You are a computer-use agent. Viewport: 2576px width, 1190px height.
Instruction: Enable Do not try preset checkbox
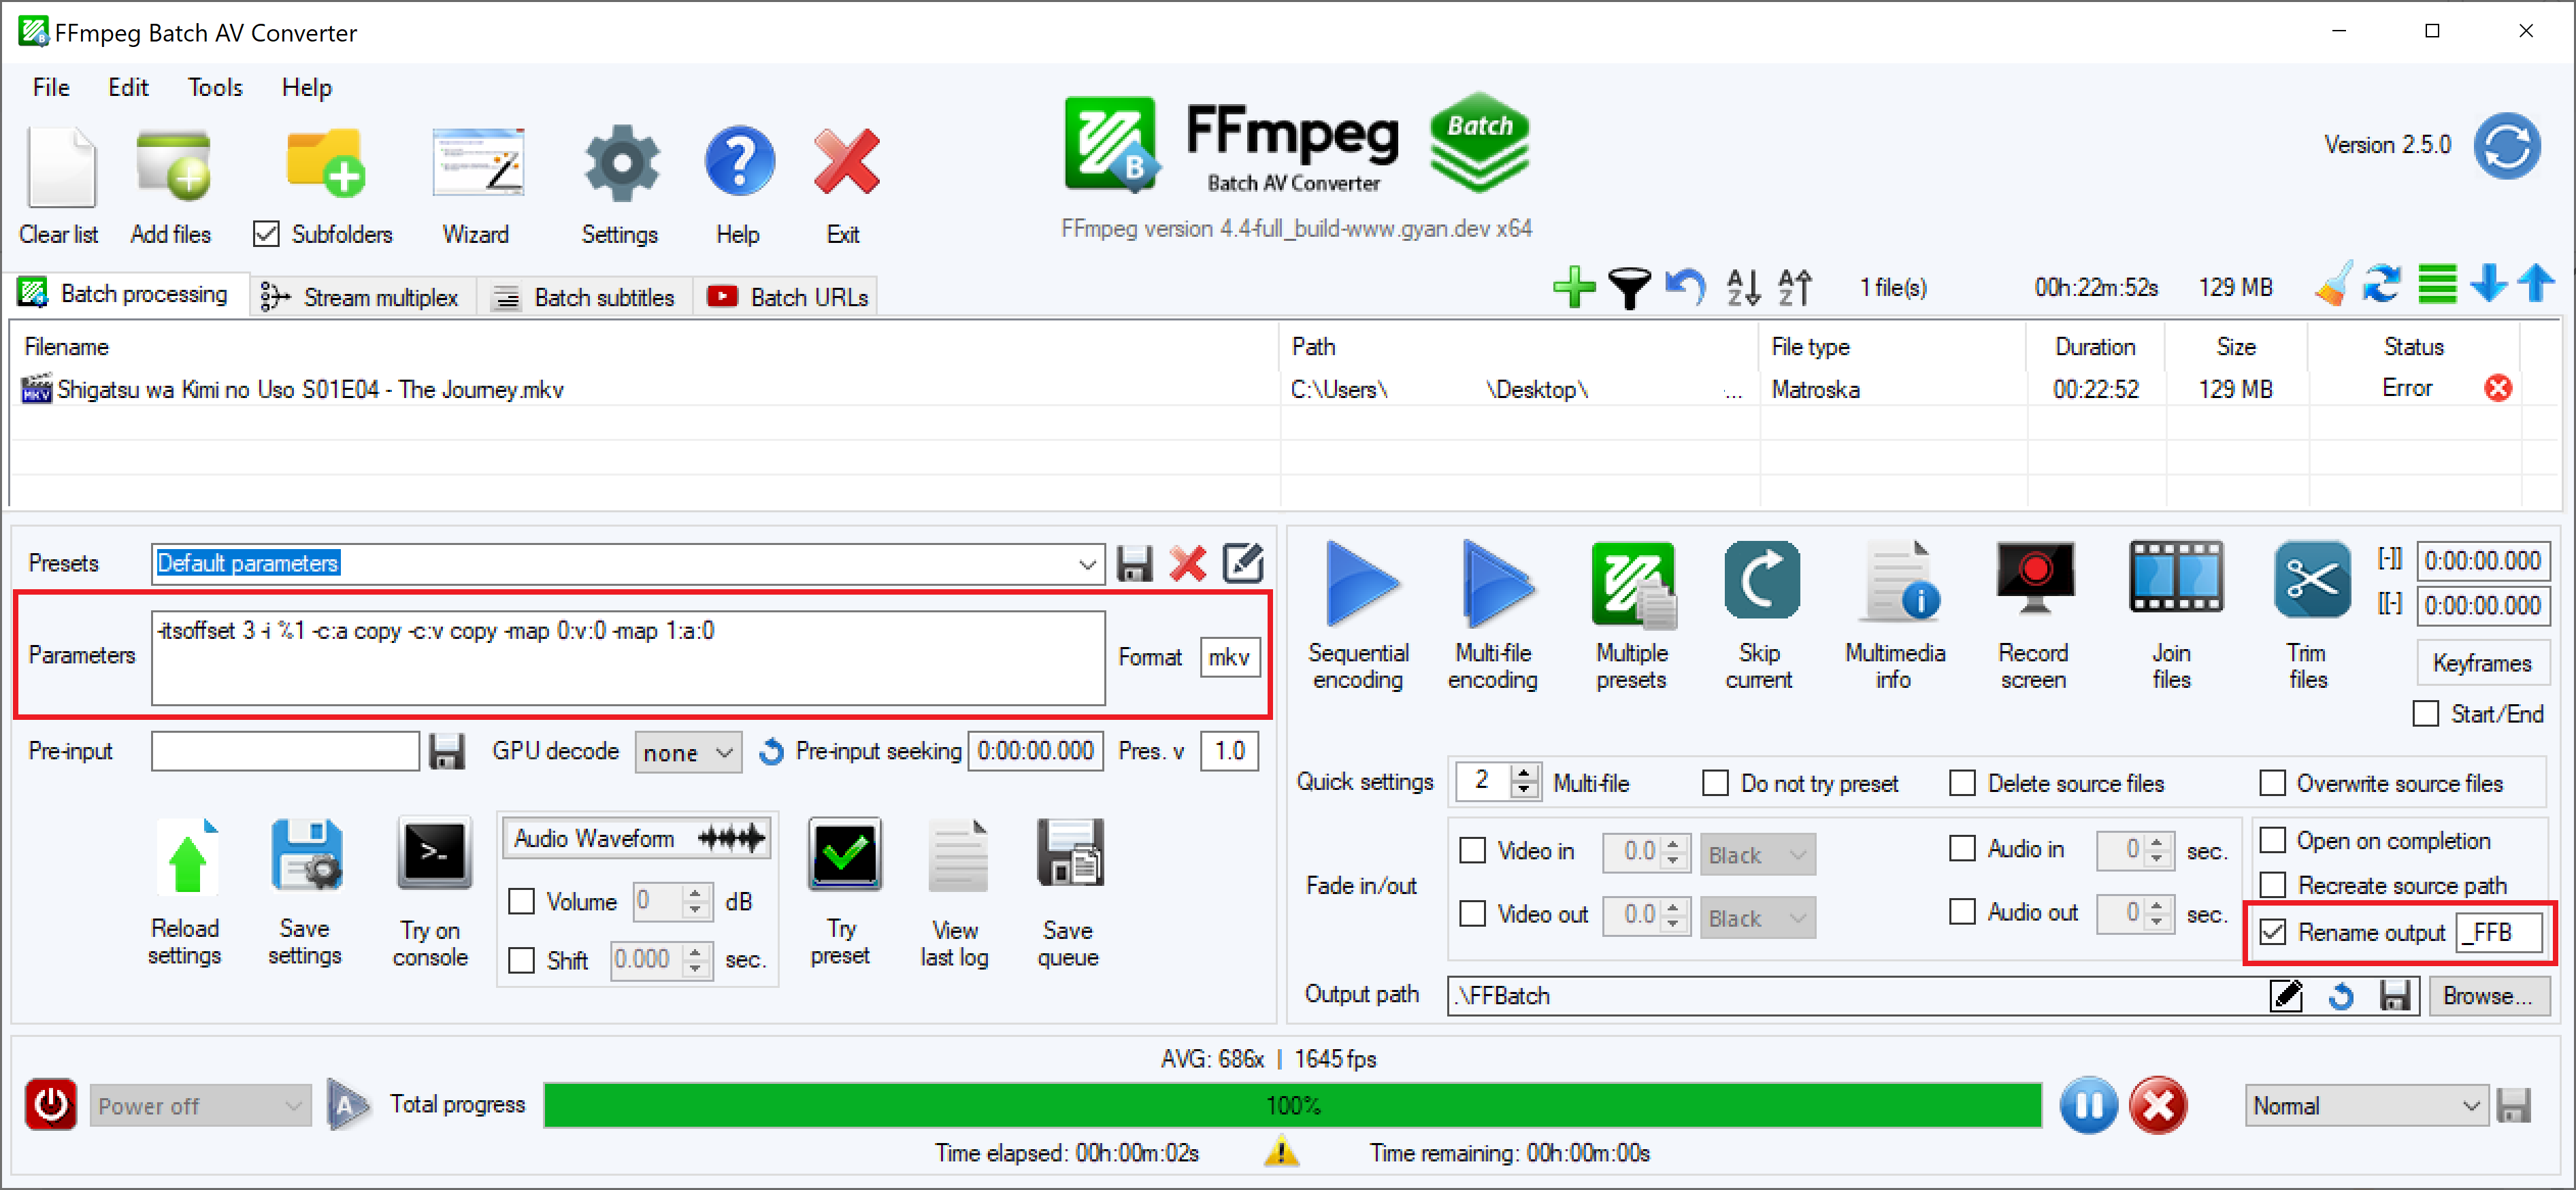[1715, 783]
